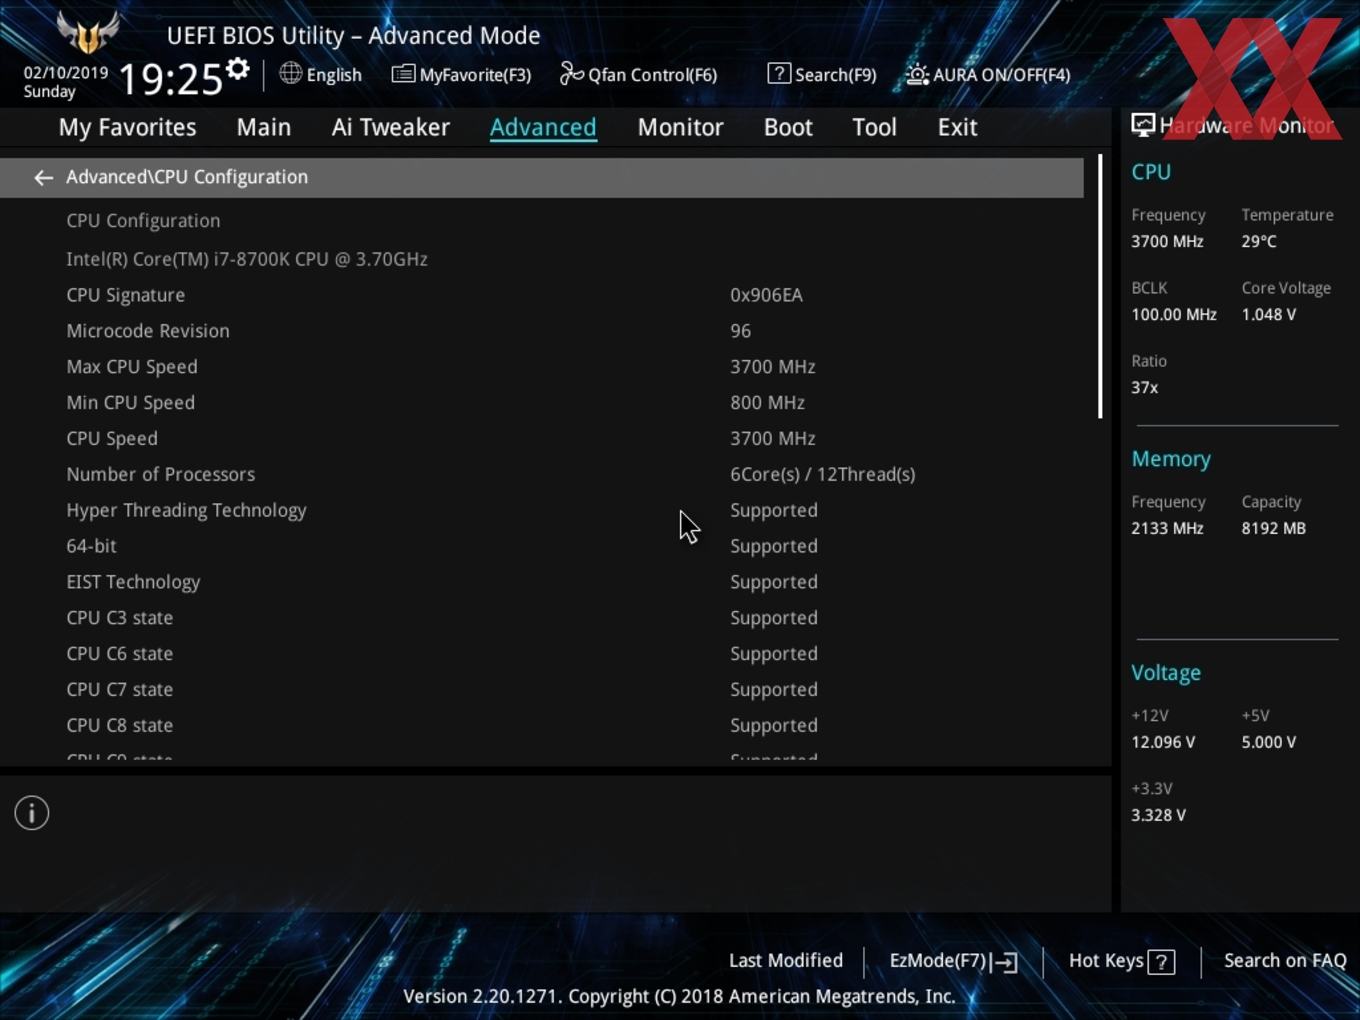Select the CPU C3 state row
The image size is (1360, 1020).
click(542, 619)
